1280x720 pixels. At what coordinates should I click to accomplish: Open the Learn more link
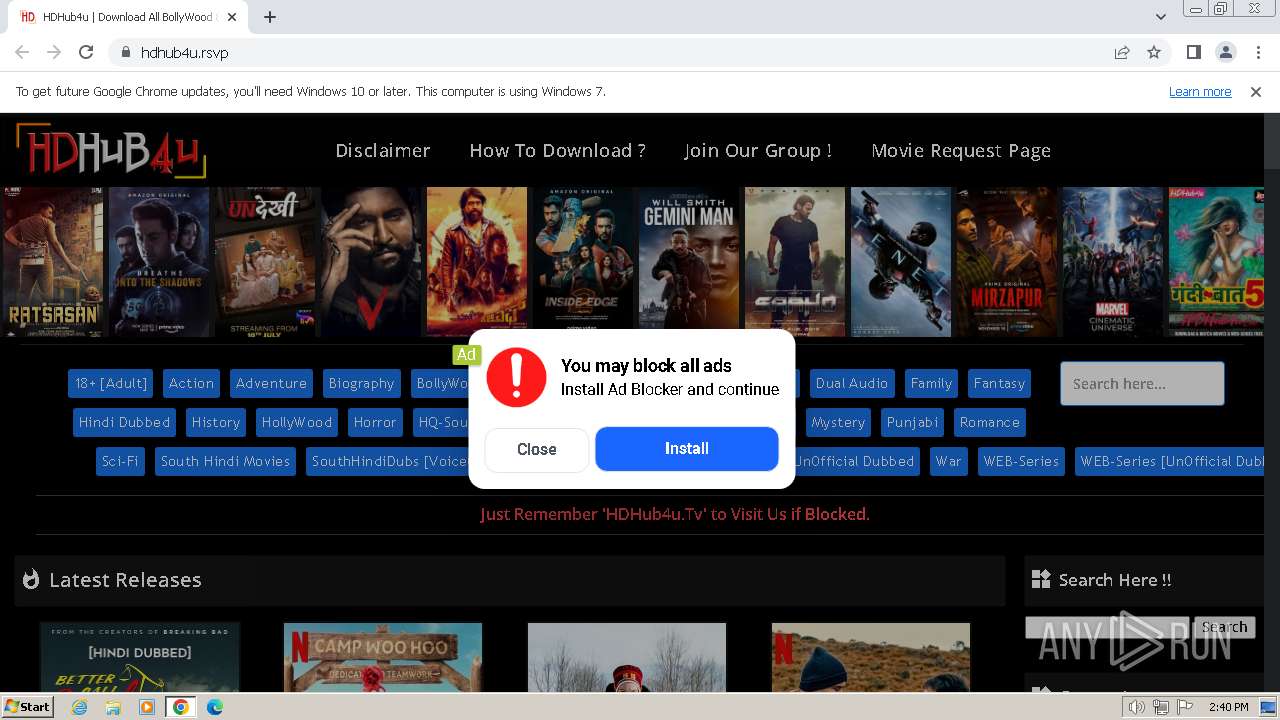(x=1200, y=92)
